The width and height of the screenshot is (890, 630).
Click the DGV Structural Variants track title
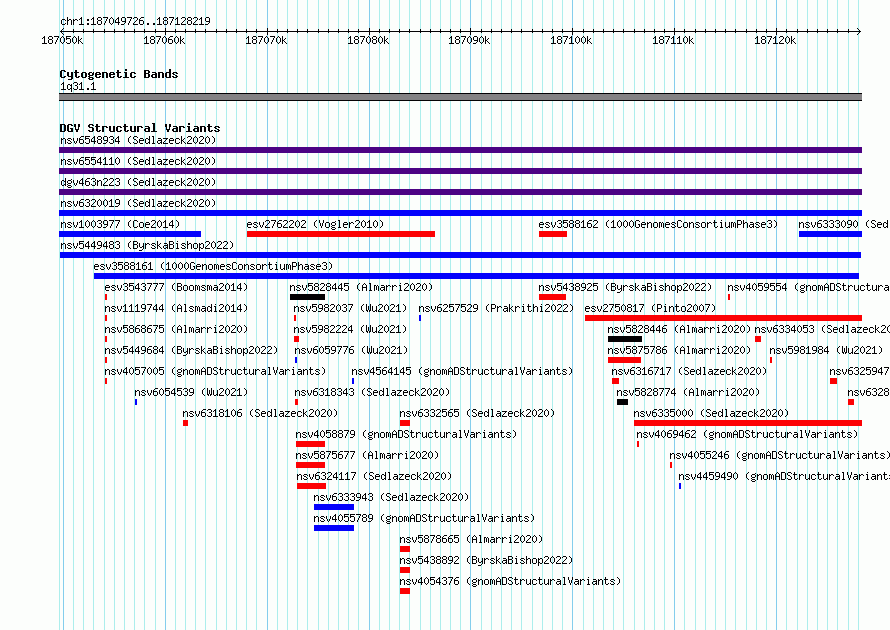[140, 128]
